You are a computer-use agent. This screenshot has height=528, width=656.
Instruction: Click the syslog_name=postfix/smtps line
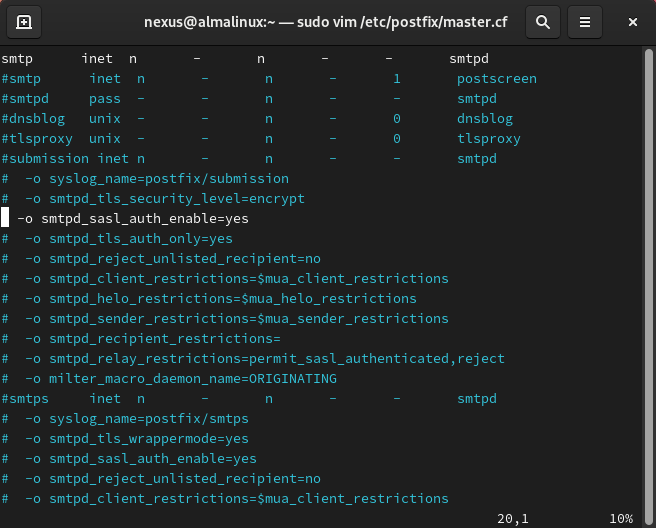tap(136, 418)
